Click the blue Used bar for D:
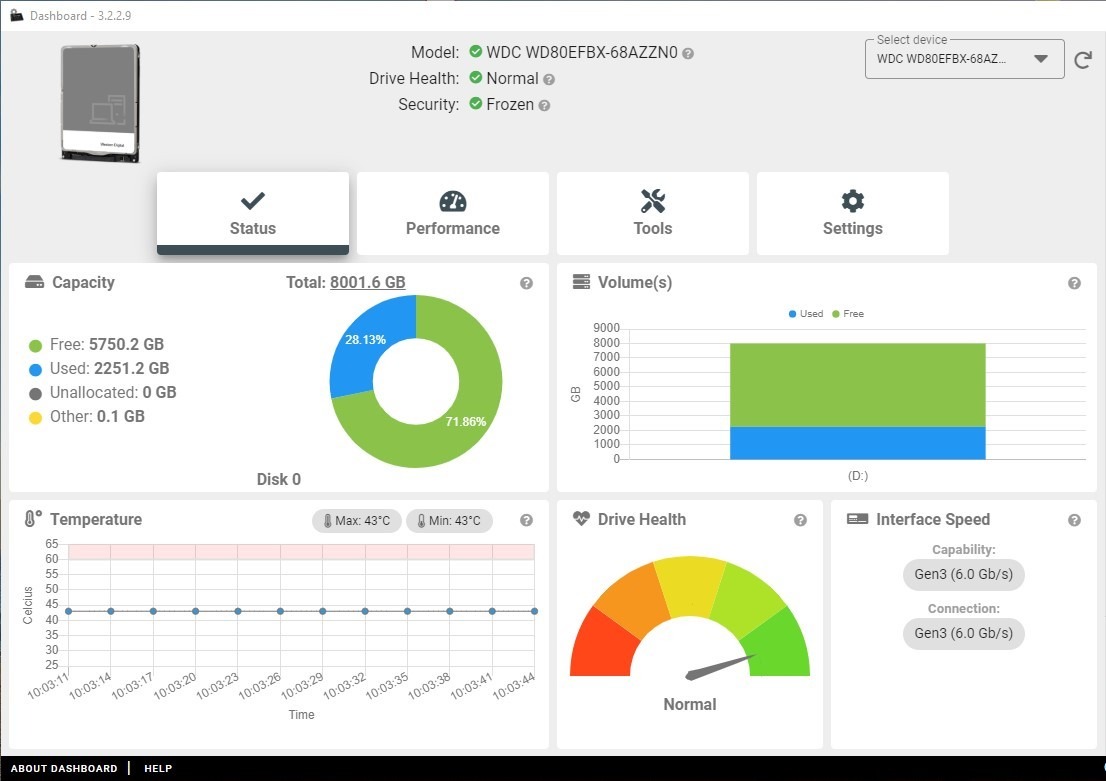Viewport: 1106px width, 781px height. click(858, 443)
